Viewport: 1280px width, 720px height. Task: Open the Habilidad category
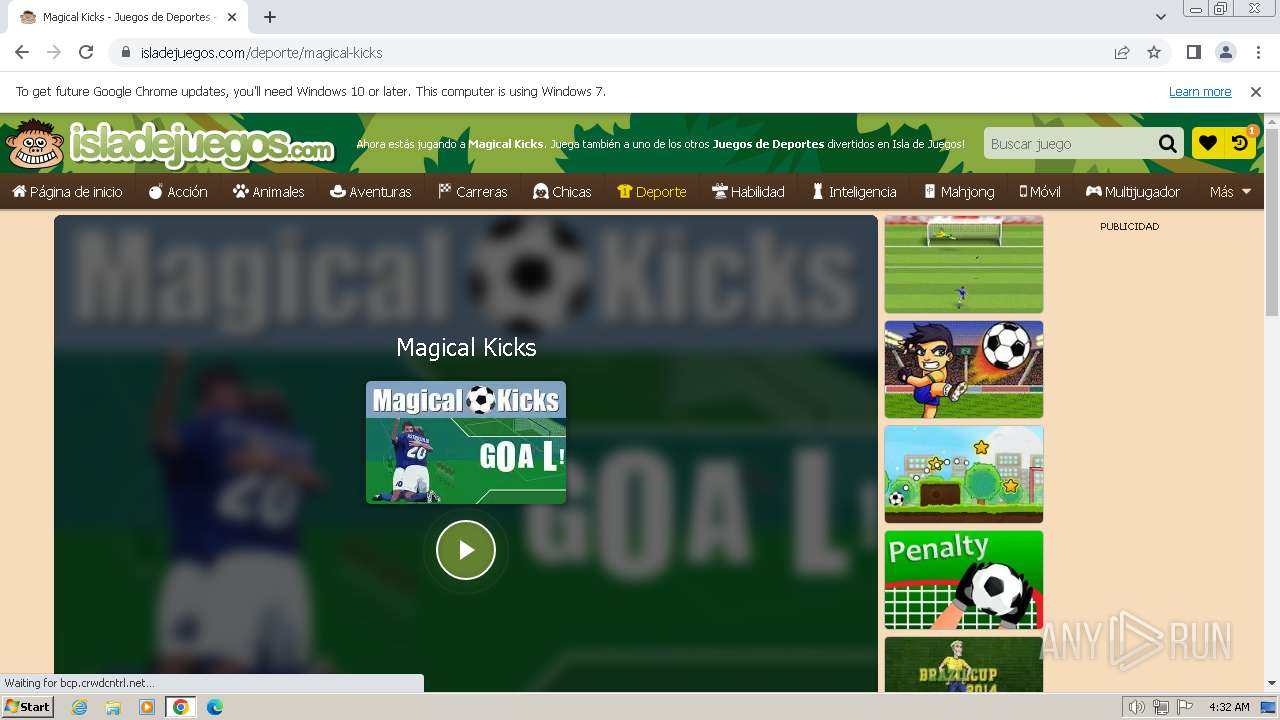[x=748, y=191]
